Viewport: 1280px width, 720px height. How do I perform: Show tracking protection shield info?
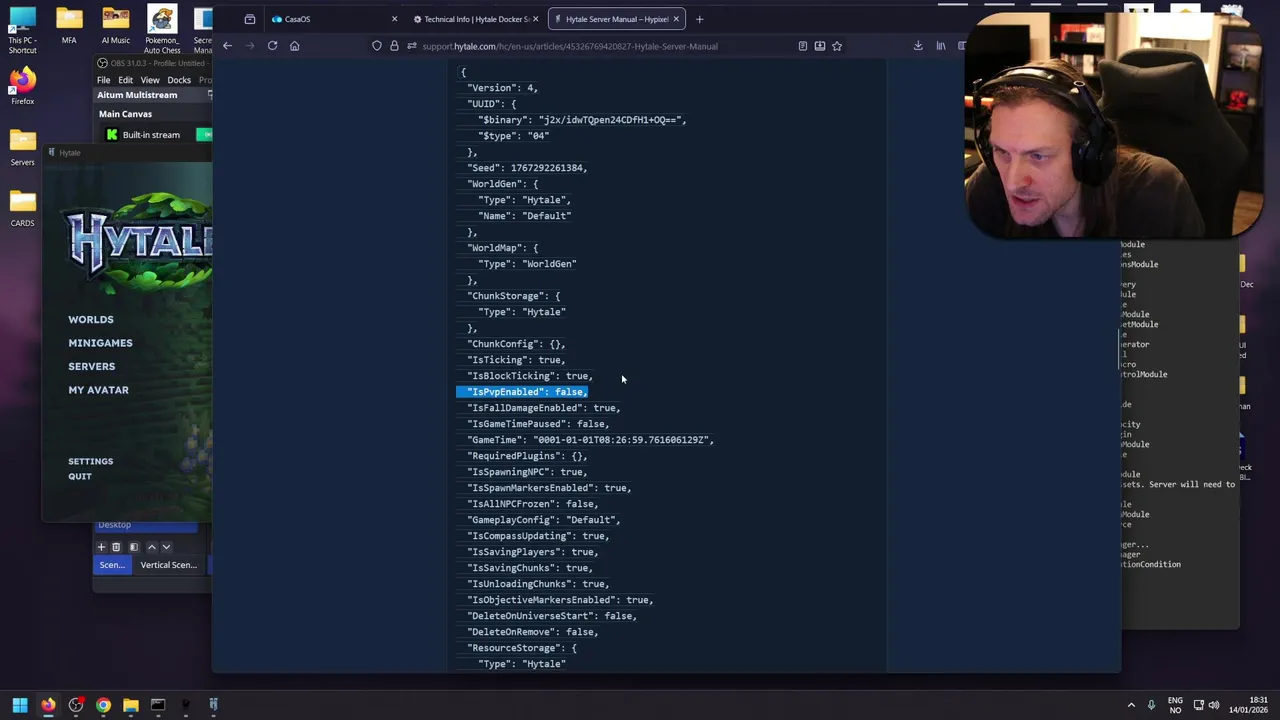(x=376, y=46)
